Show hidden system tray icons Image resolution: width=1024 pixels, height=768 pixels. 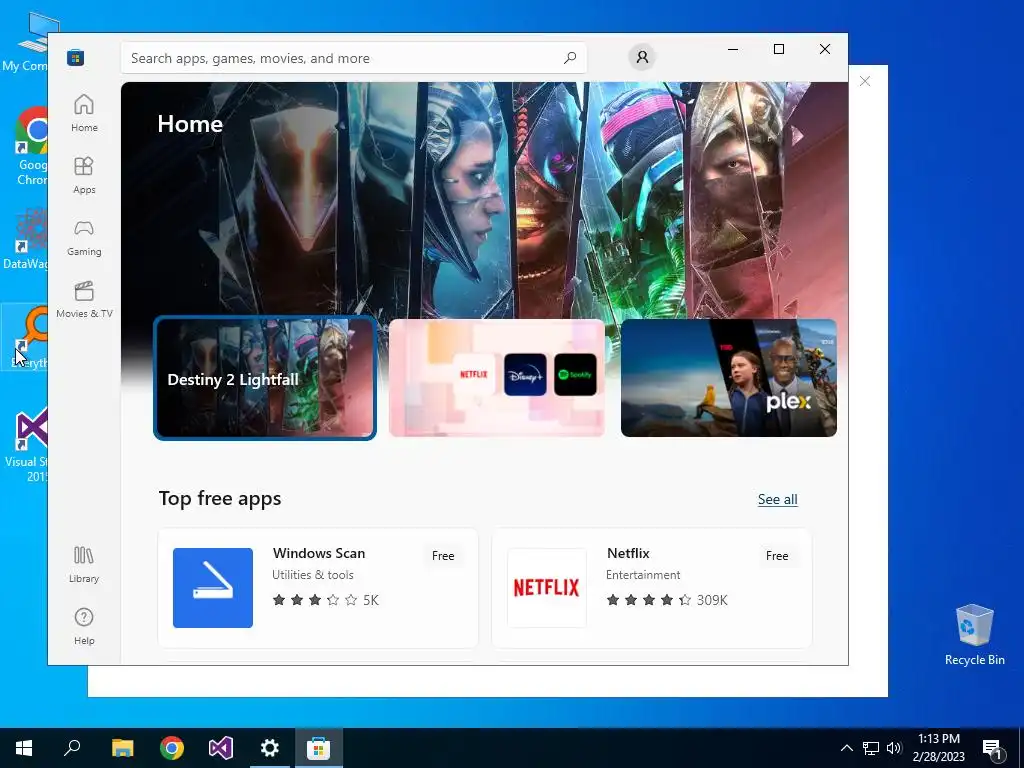846,748
